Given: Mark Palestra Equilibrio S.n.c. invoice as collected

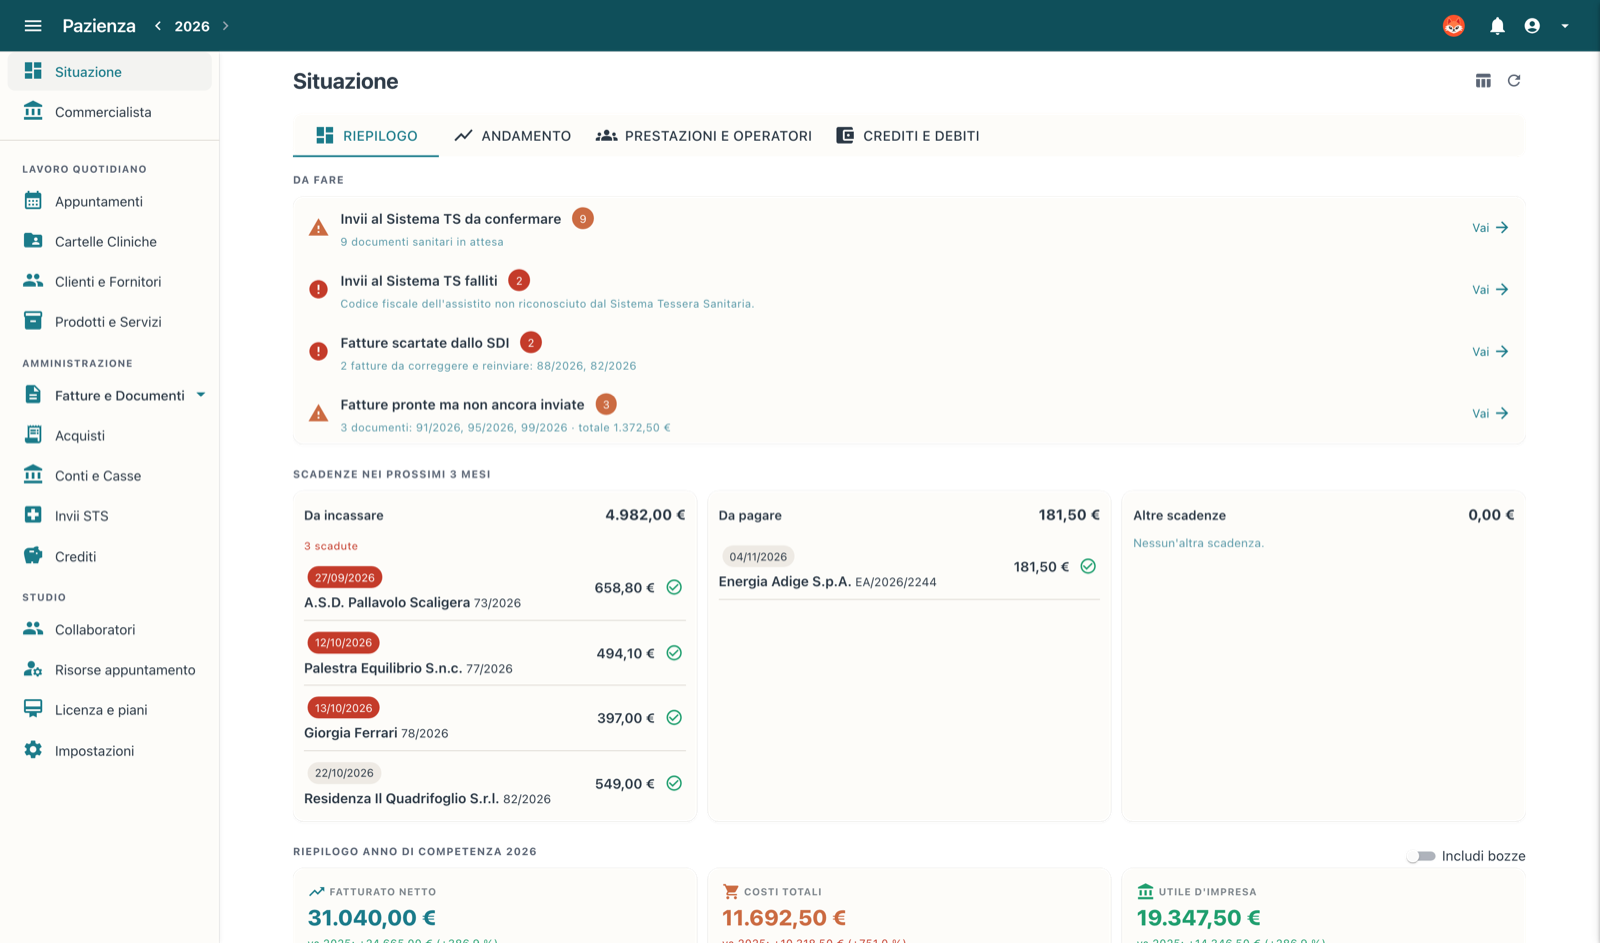Looking at the screenshot, I should (x=674, y=653).
